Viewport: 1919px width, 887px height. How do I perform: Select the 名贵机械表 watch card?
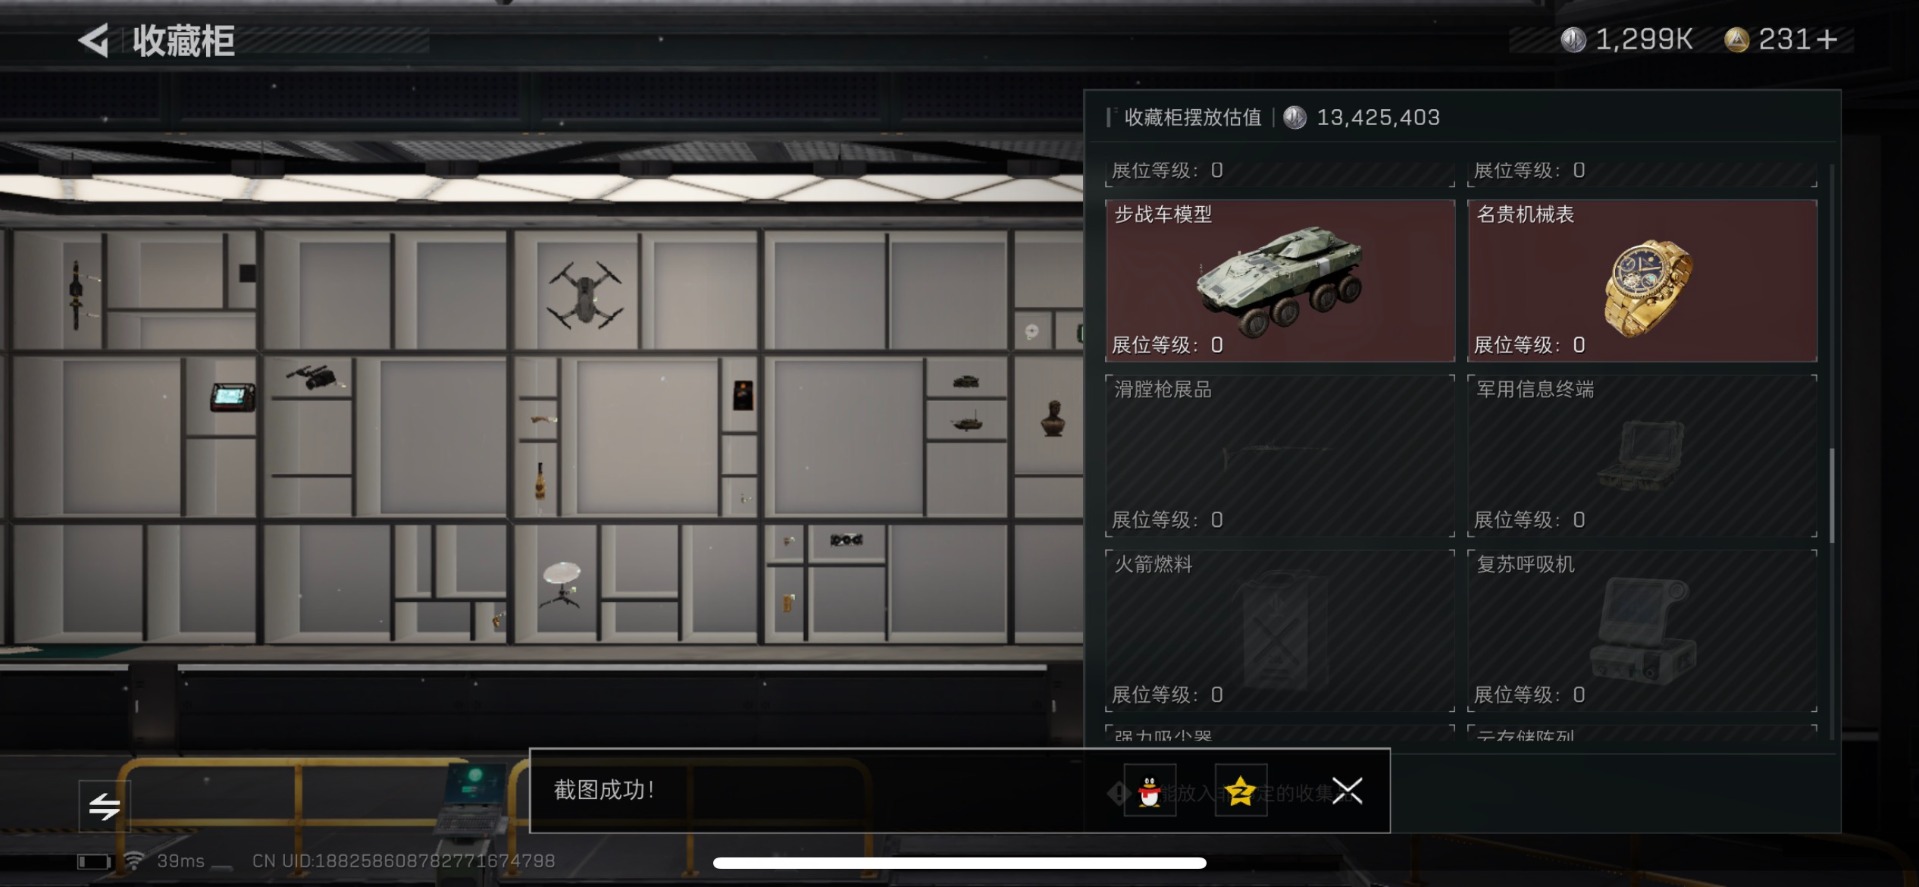1642,281
